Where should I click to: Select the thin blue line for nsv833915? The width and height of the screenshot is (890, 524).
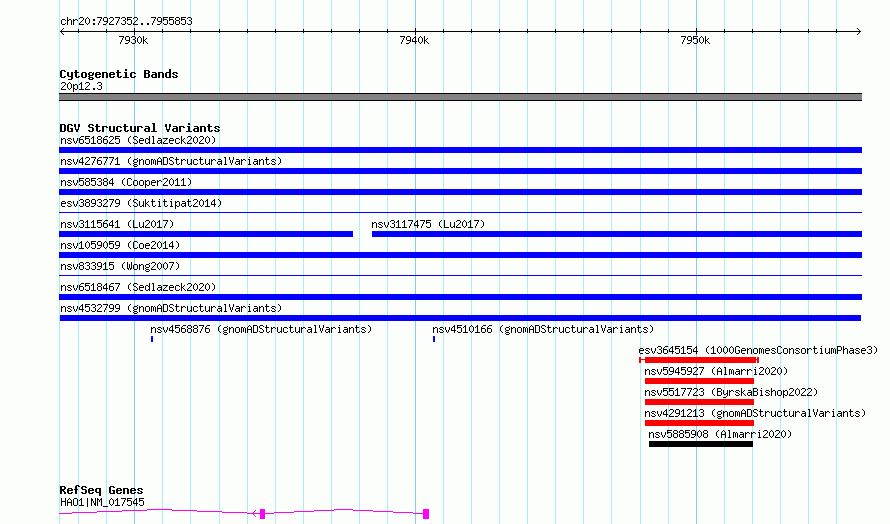click(x=460, y=276)
